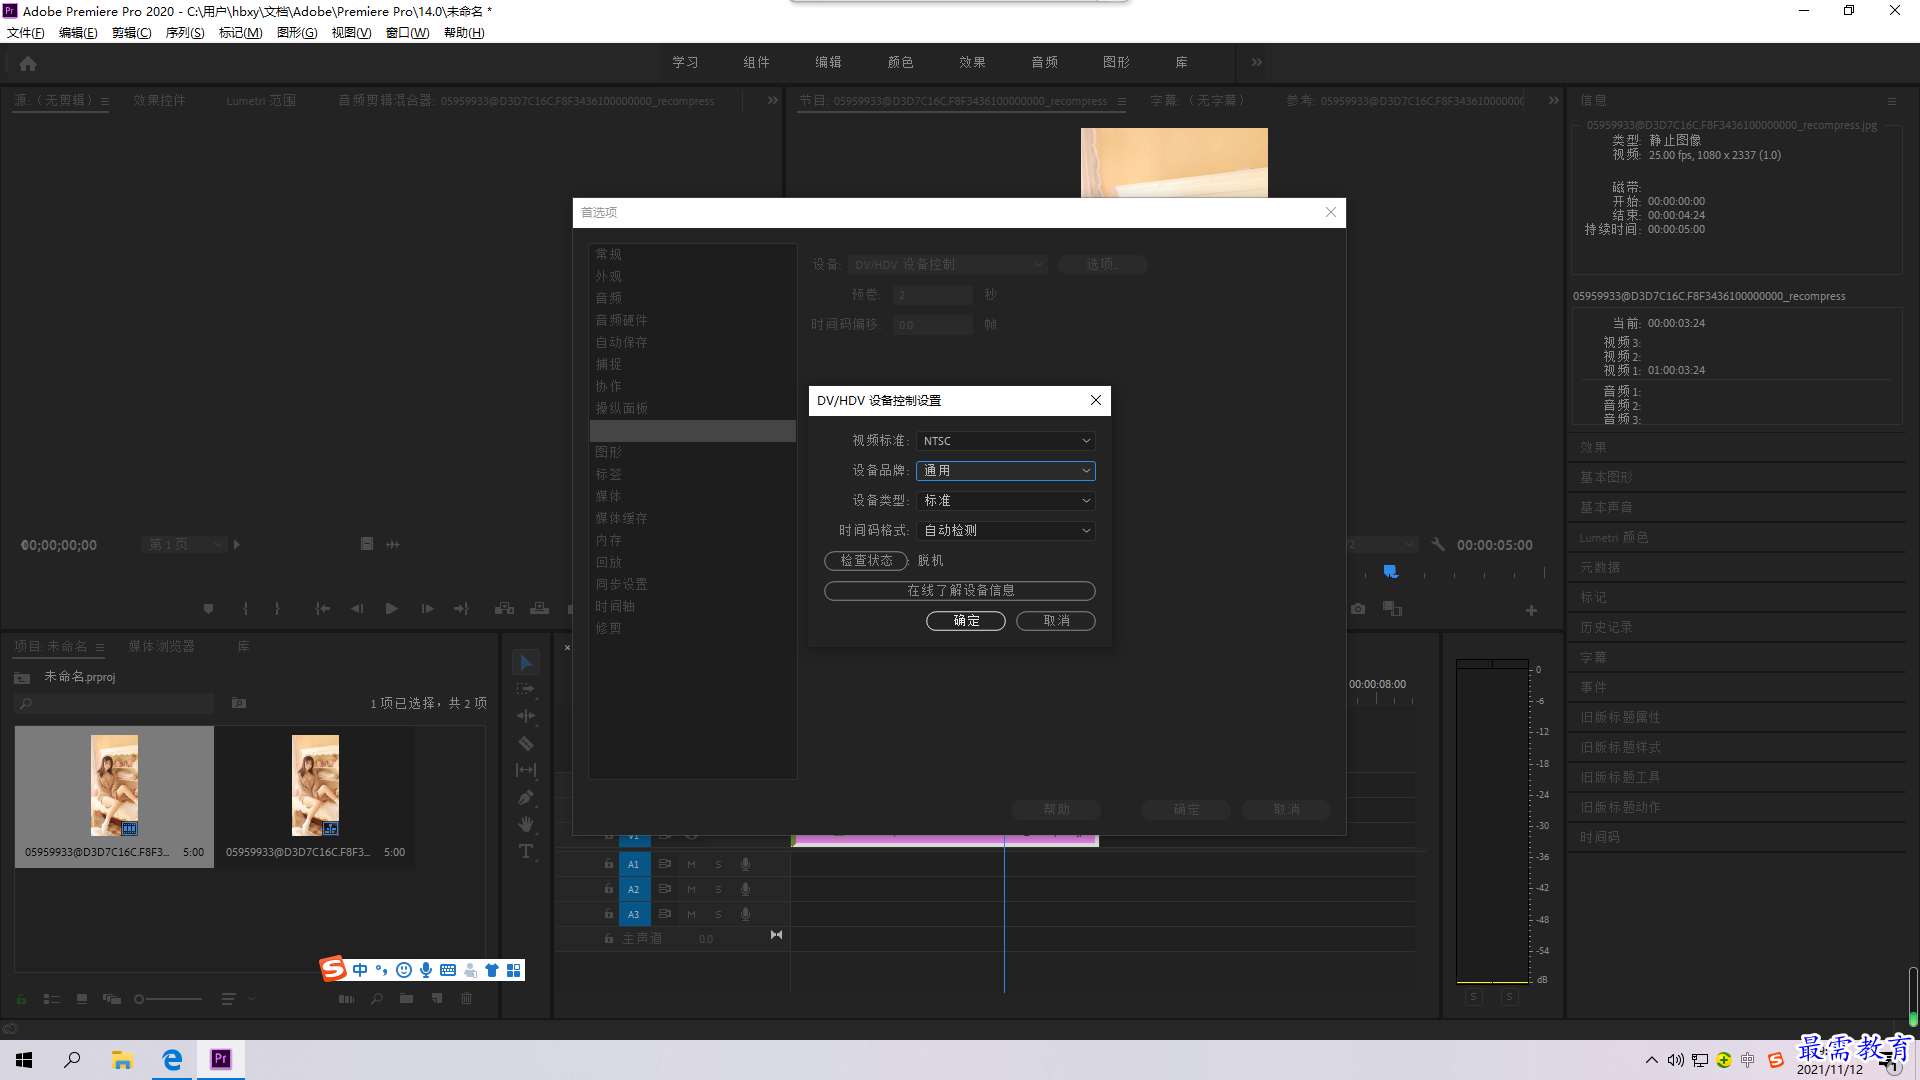Viewport: 1920px width, 1080px height.
Task: Click Insert button in source monitor
Action: 504,609
